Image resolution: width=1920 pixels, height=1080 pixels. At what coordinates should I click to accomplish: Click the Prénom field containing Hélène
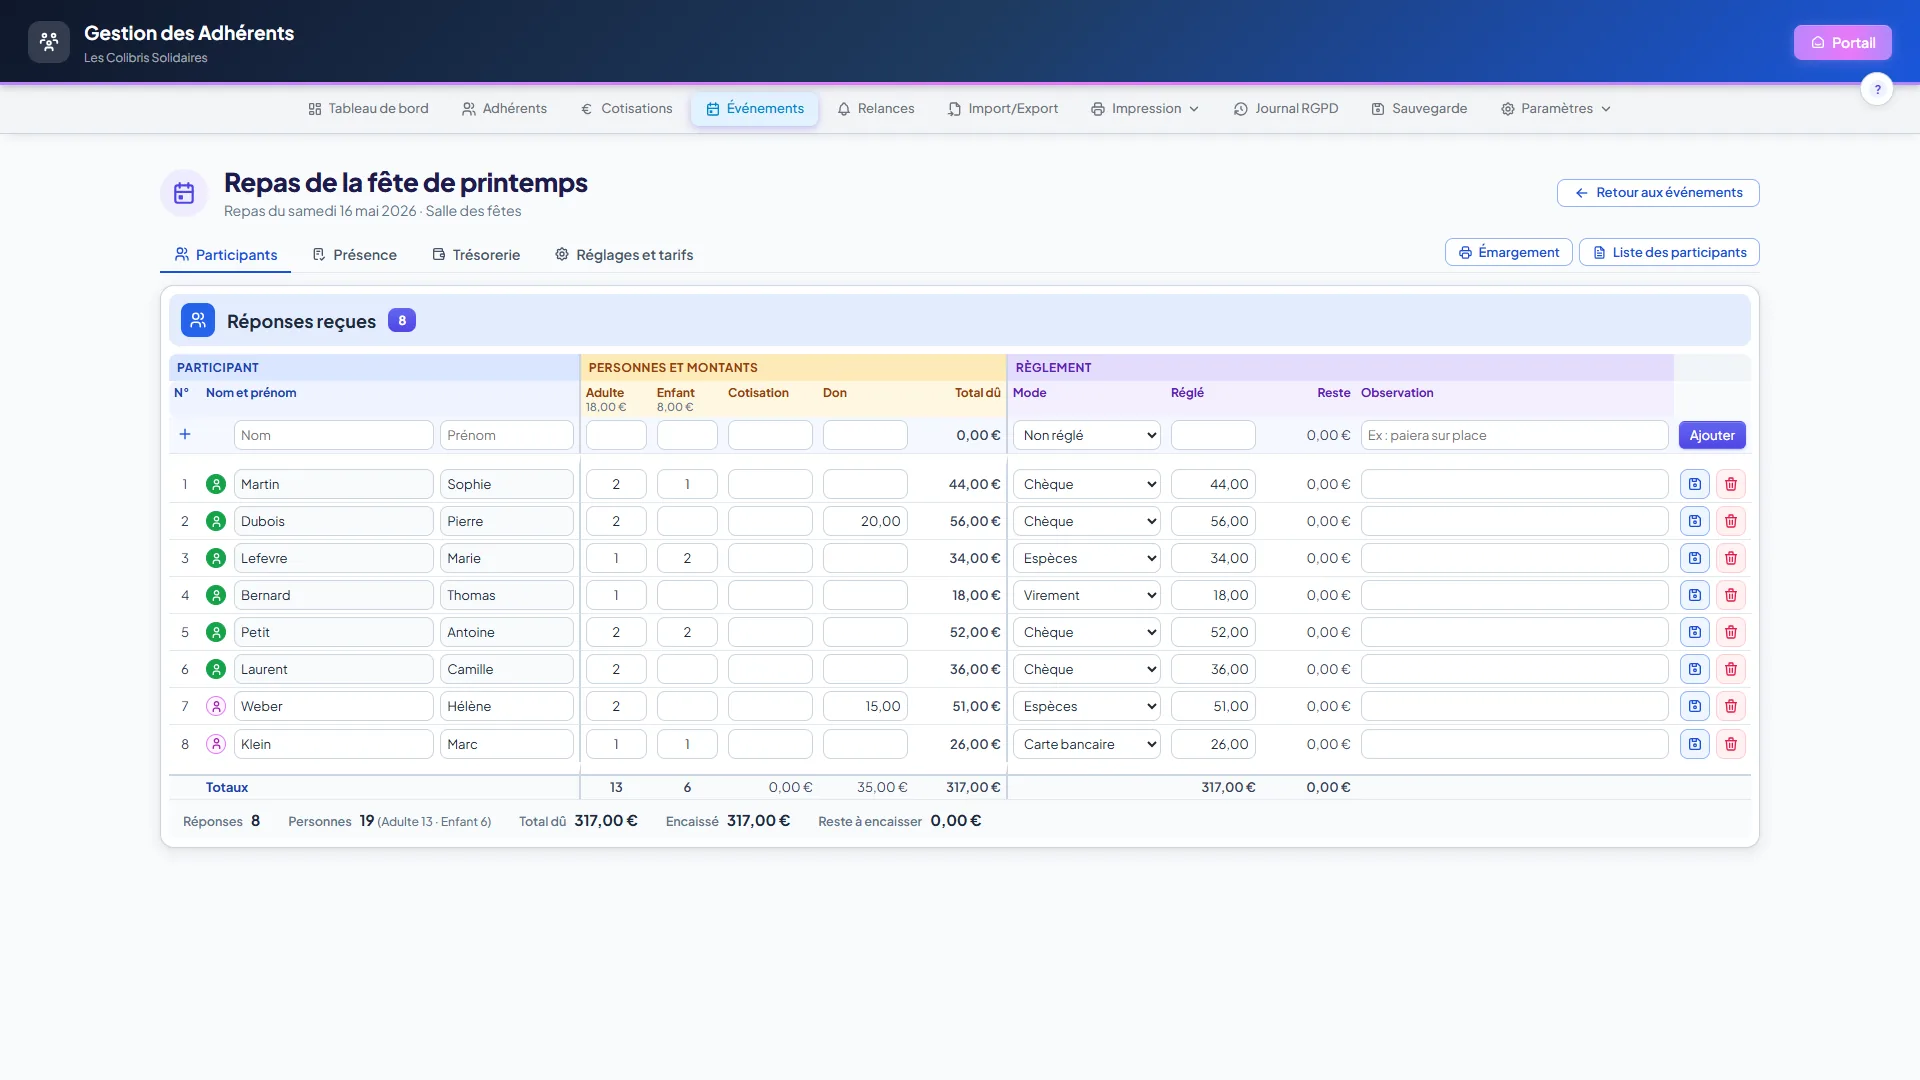506,706
